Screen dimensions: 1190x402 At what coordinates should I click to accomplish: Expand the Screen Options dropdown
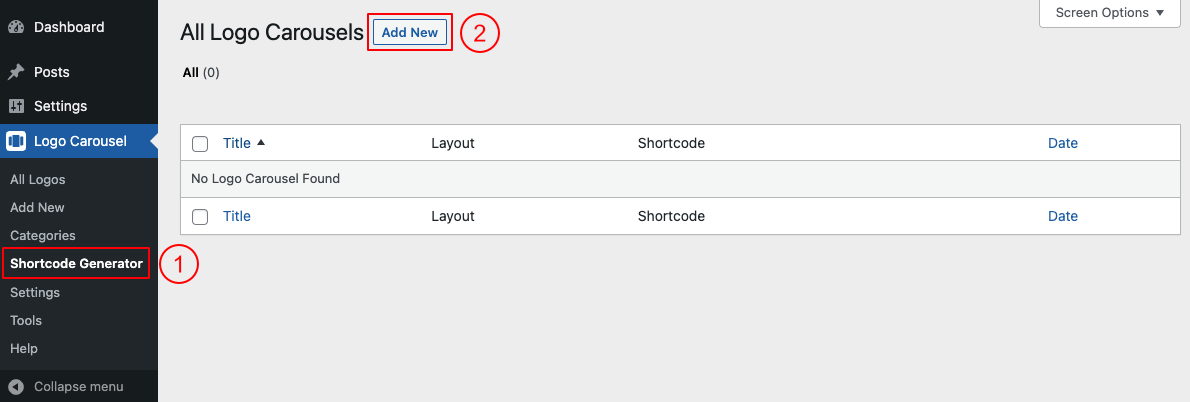[1110, 13]
